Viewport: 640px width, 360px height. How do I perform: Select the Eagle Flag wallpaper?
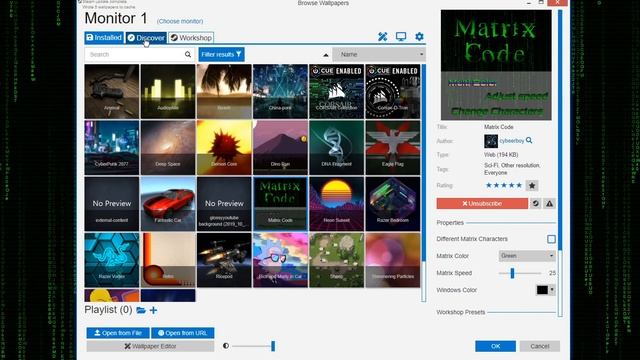point(393,148)
